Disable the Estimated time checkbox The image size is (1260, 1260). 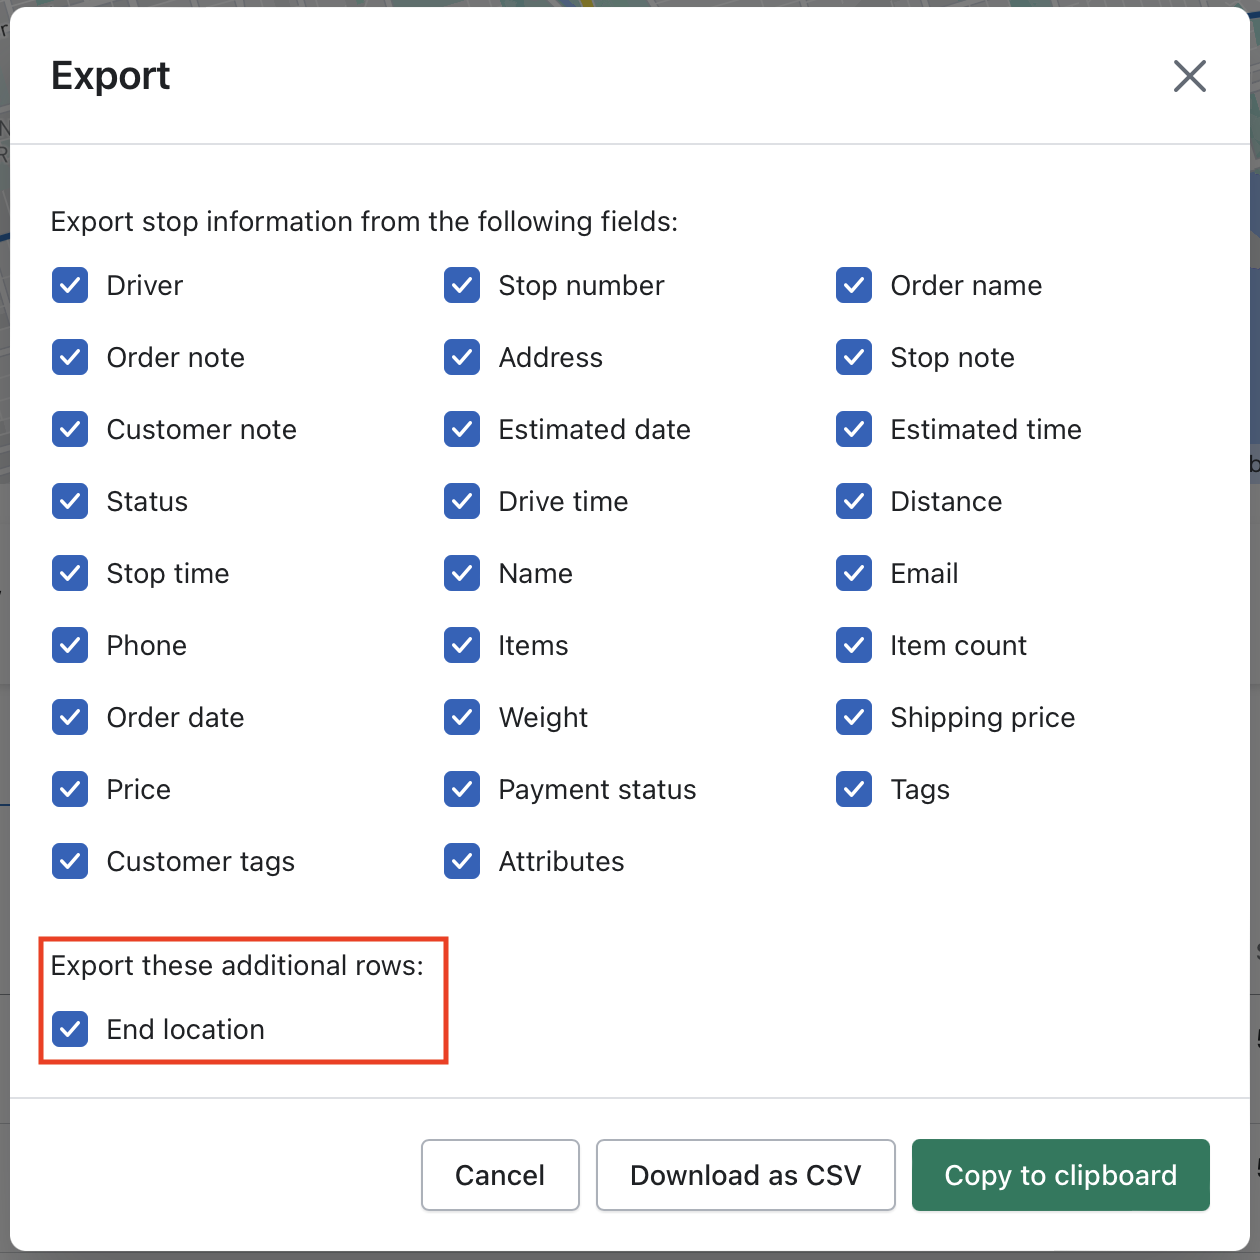coord(854,429)
